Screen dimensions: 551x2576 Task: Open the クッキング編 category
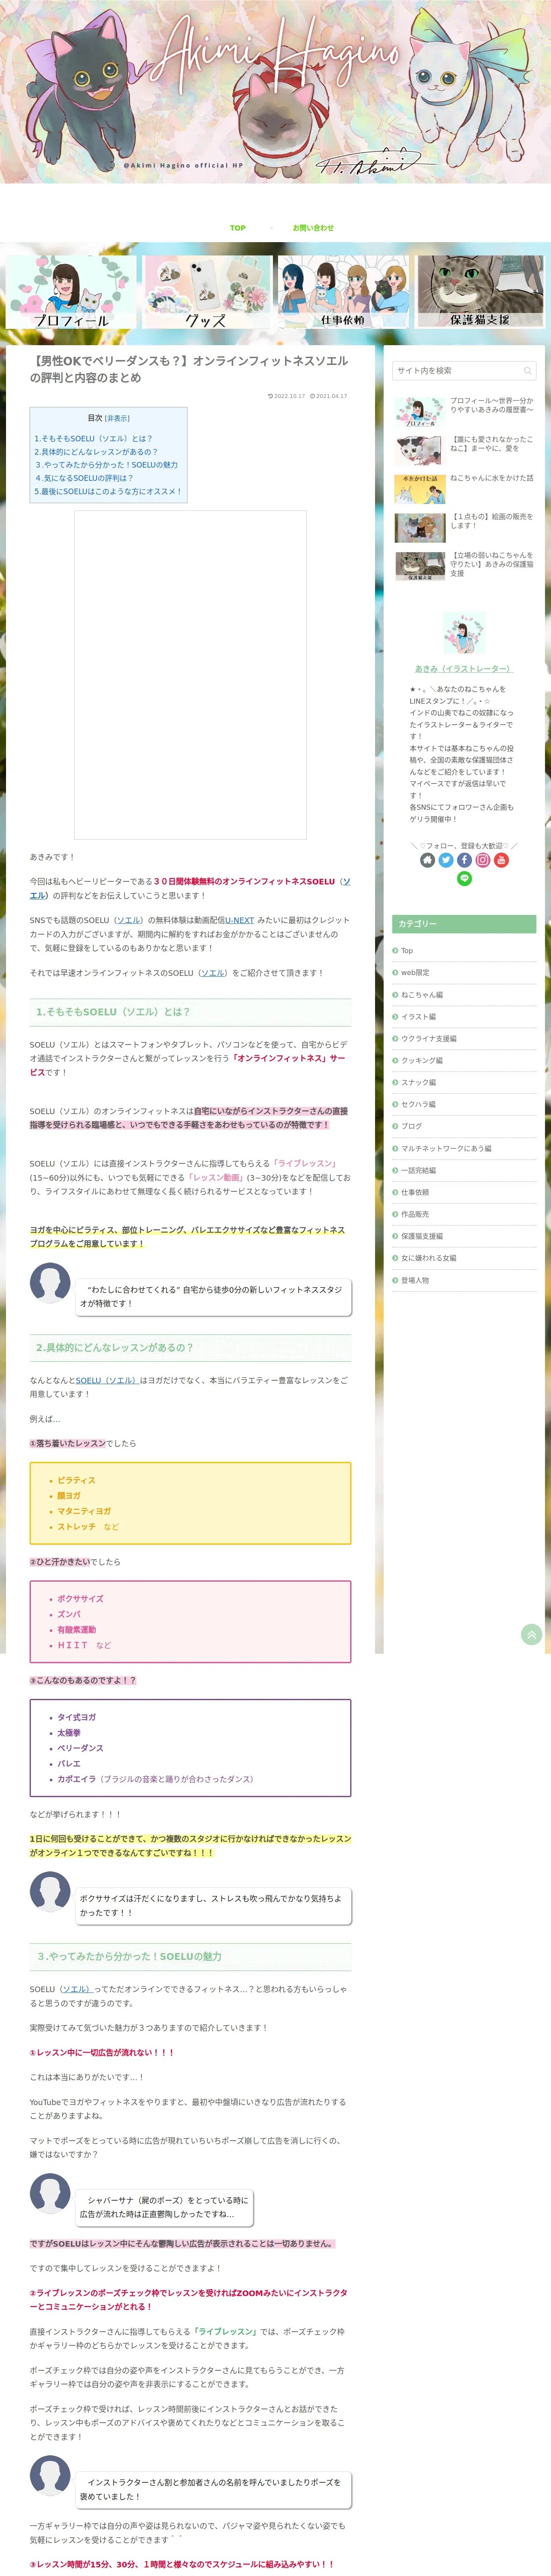(464, 1061)
